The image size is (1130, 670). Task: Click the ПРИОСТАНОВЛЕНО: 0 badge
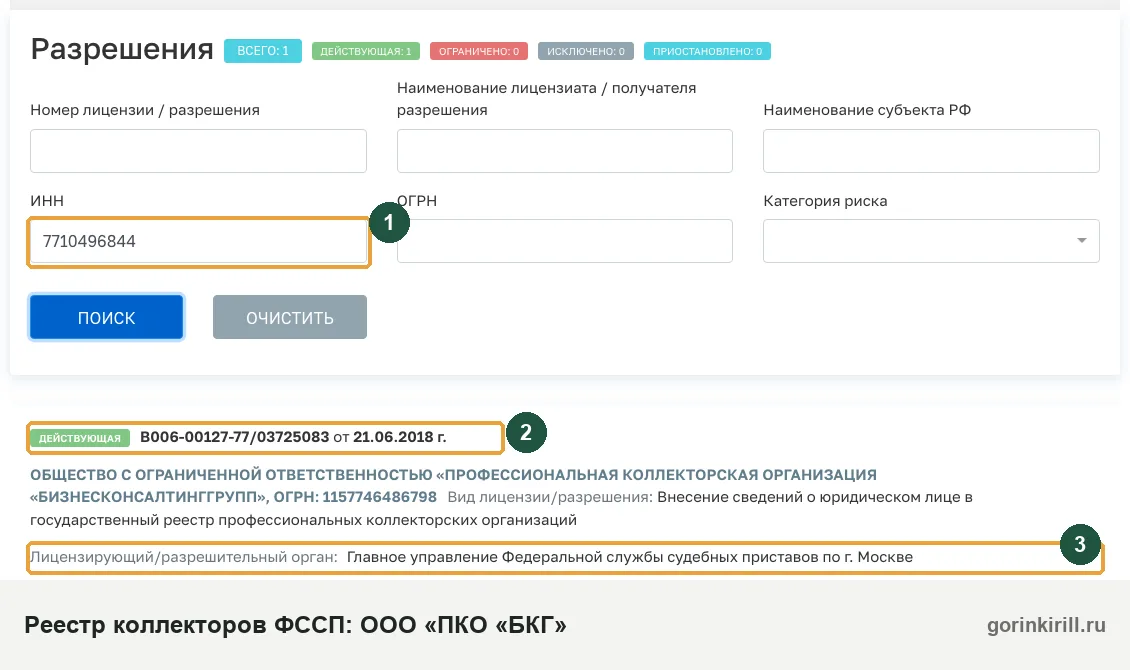(708, 51)
